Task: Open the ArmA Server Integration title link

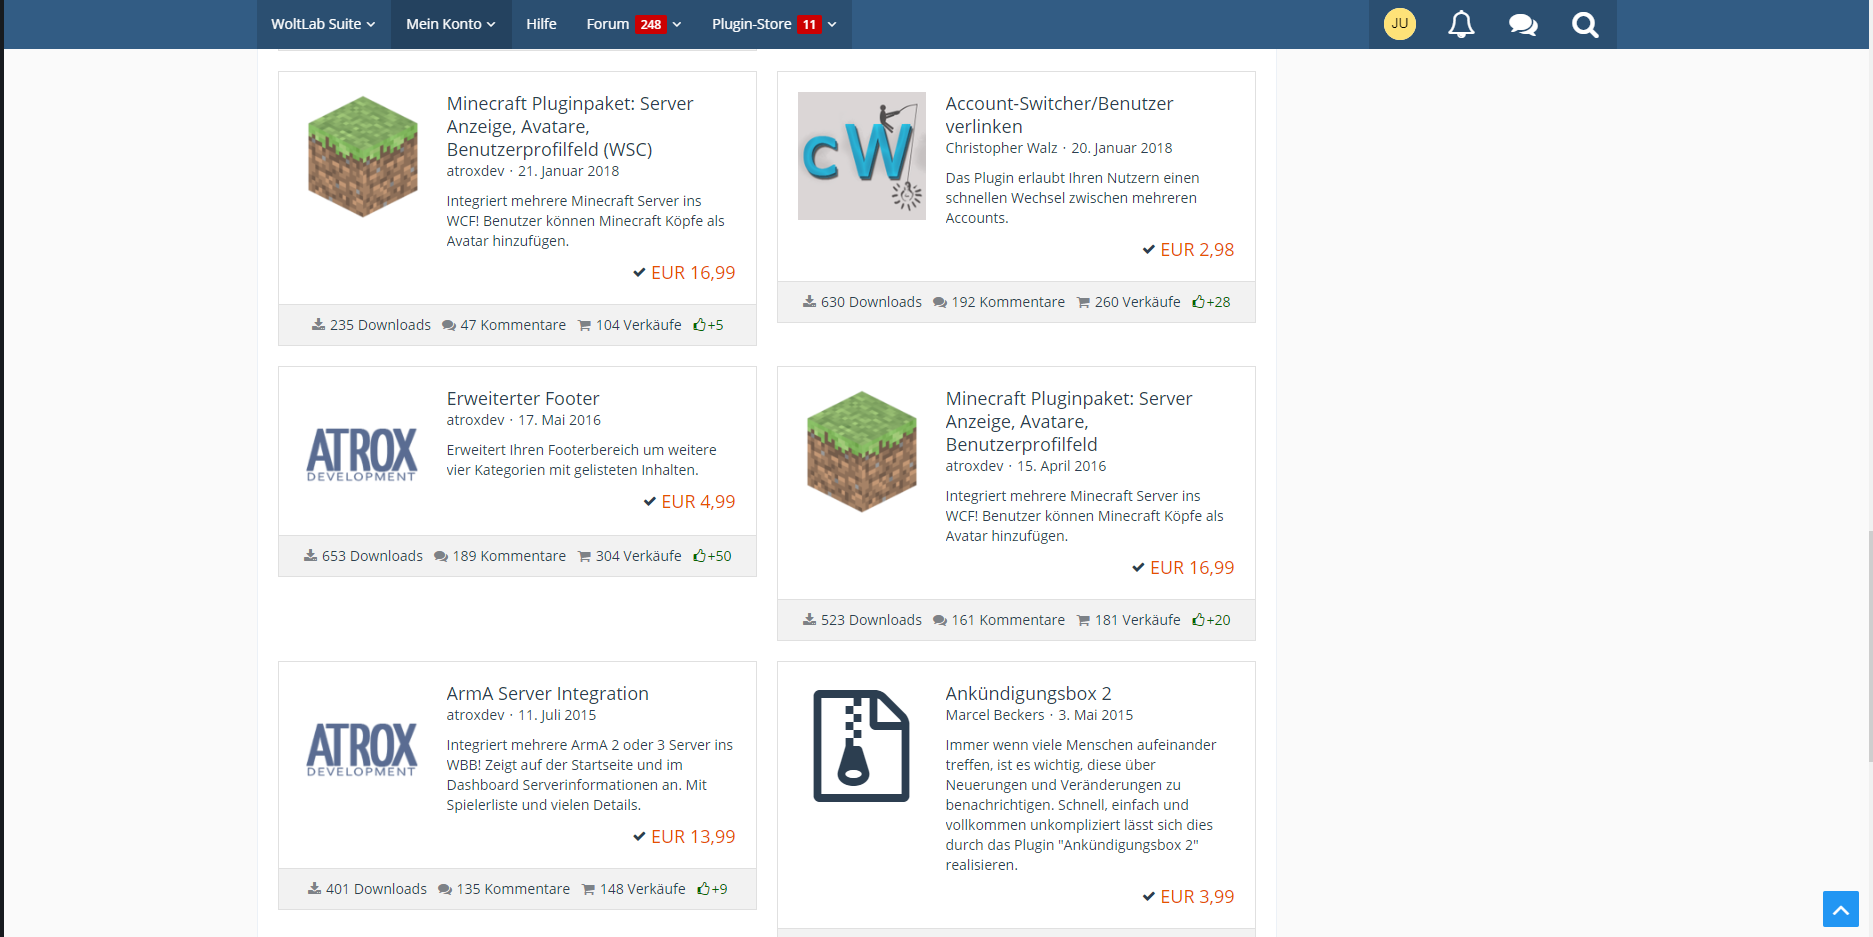Action: click(547, 693)
